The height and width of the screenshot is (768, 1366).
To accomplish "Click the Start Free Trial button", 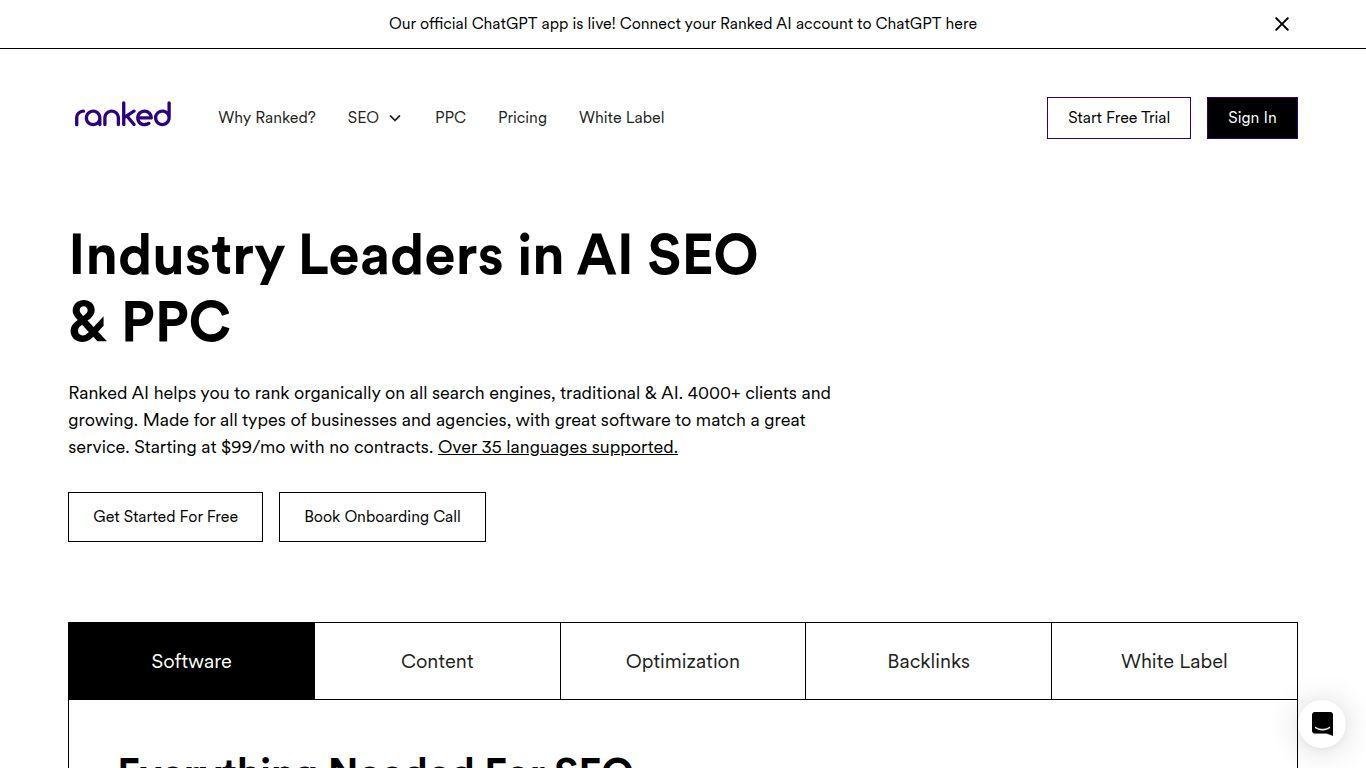I will click(x=1118, y=118).
